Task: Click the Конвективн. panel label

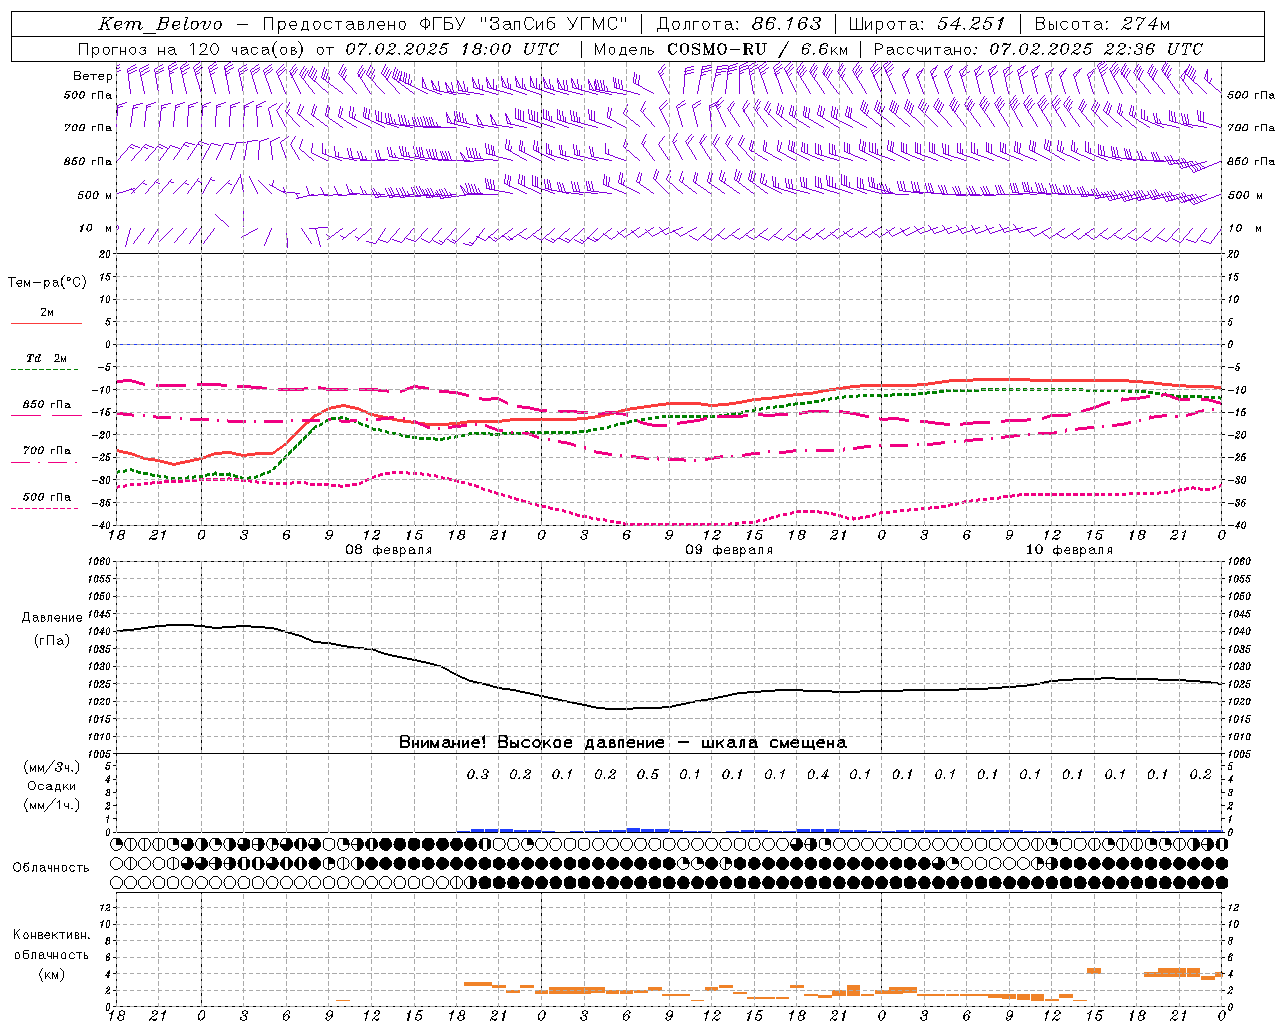Action: (52, 935)
